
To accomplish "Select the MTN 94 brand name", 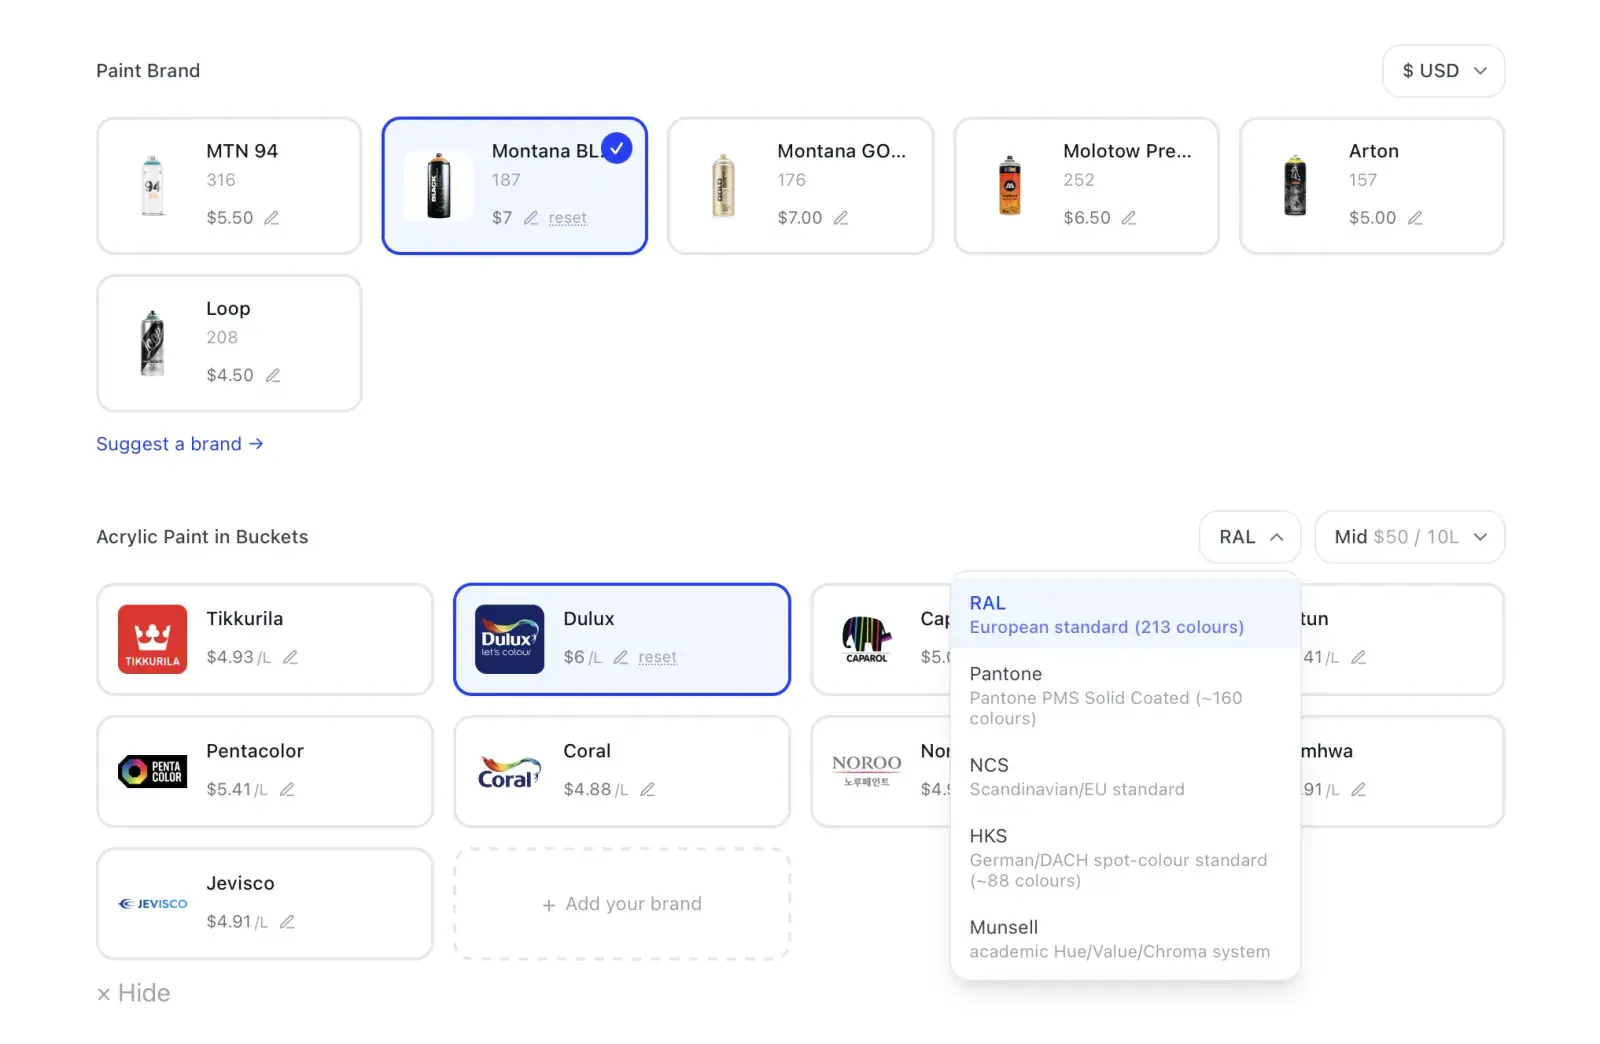I will tap(242, 151).
